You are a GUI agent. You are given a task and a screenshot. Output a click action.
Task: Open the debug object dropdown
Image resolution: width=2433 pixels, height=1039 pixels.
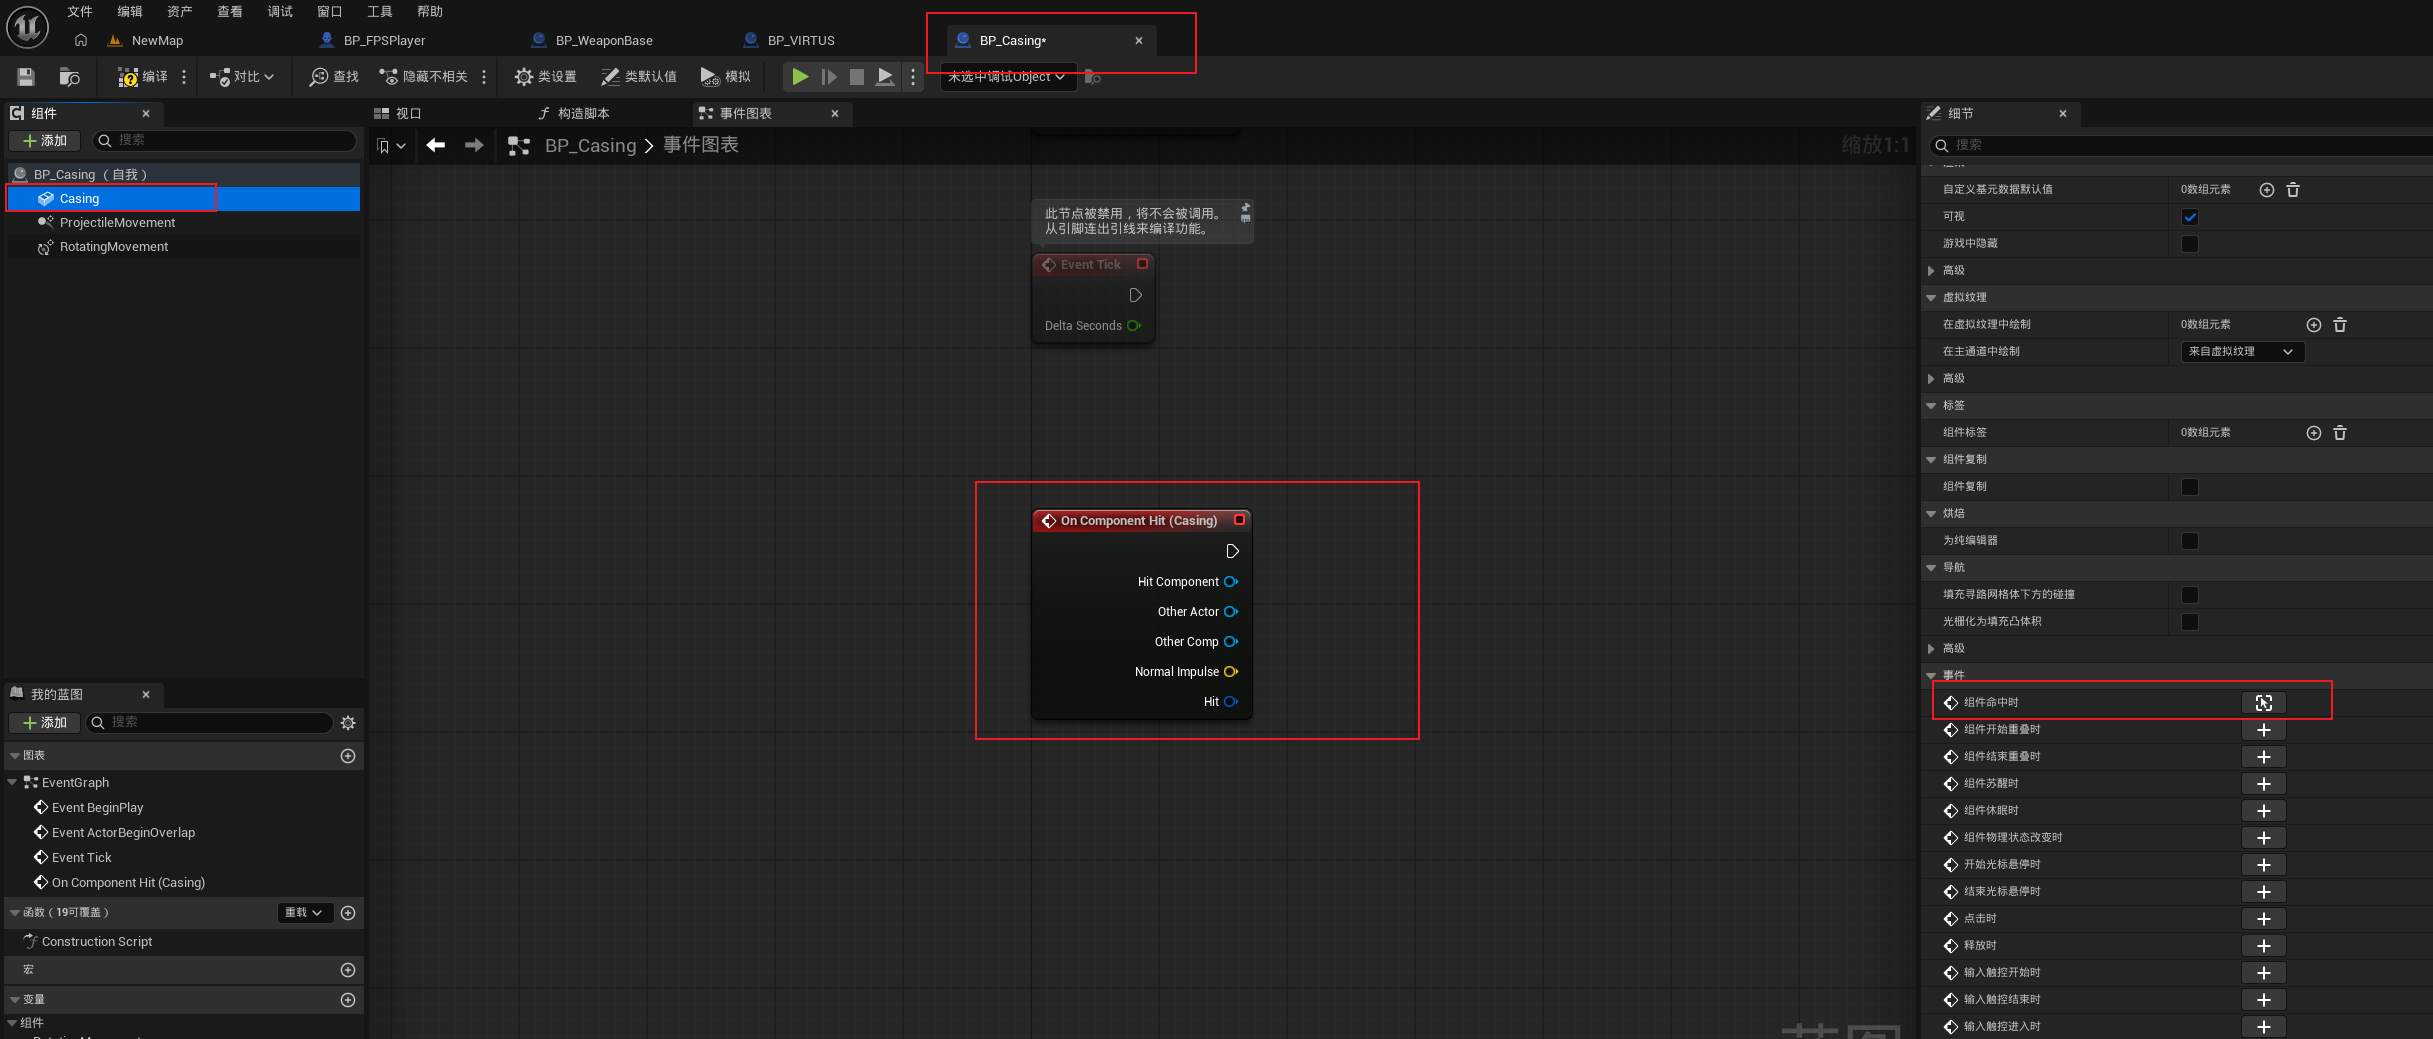1008,77
